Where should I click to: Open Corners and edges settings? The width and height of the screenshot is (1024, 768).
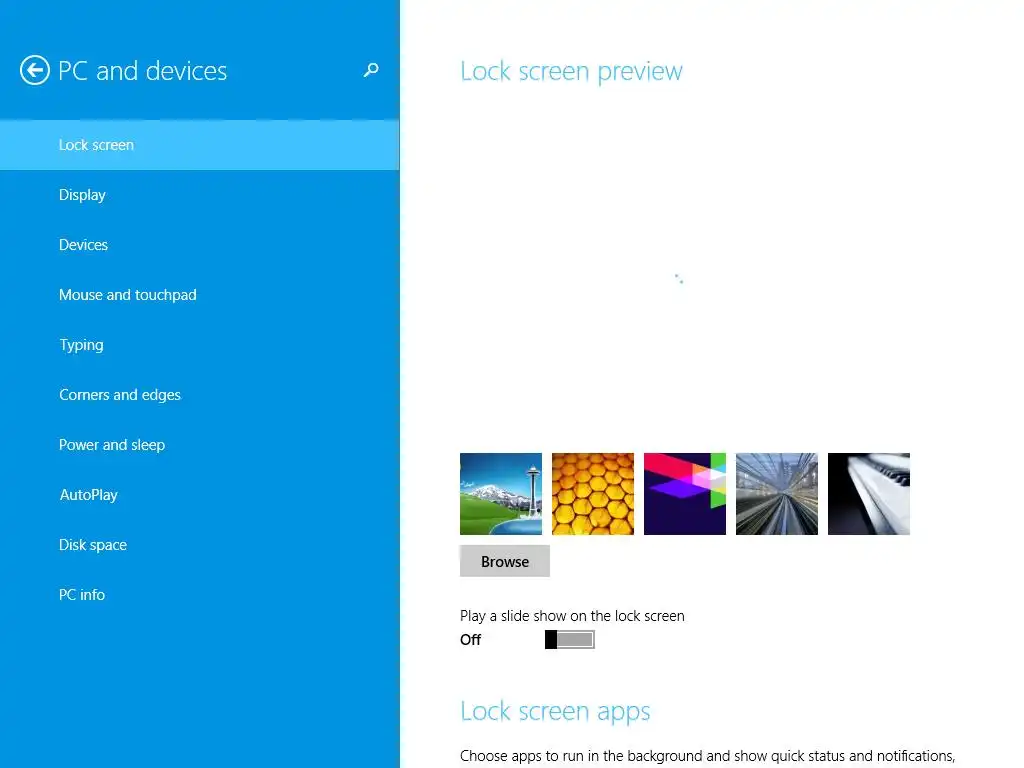[200, 394]
